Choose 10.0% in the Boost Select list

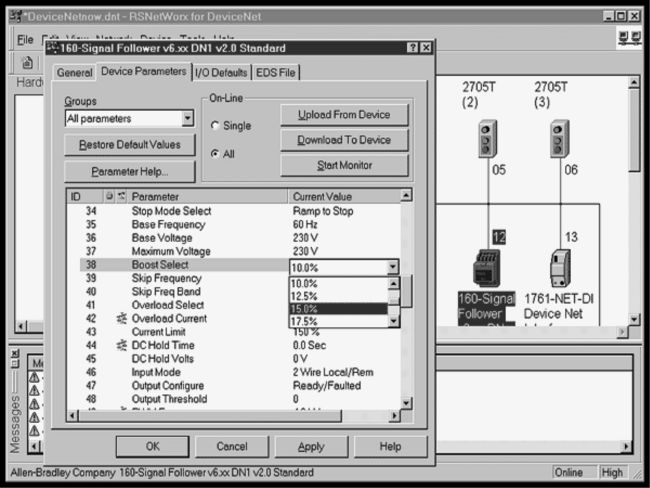(338, 284)
